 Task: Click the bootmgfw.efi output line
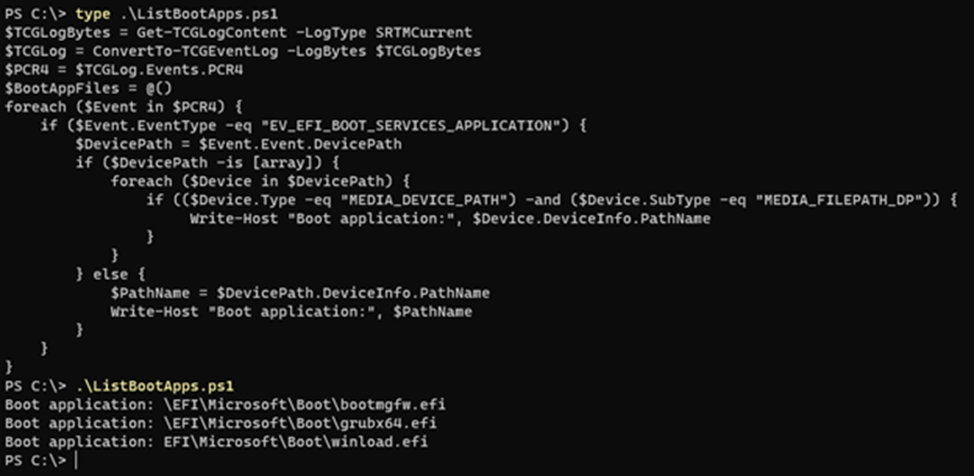(225, 405)
